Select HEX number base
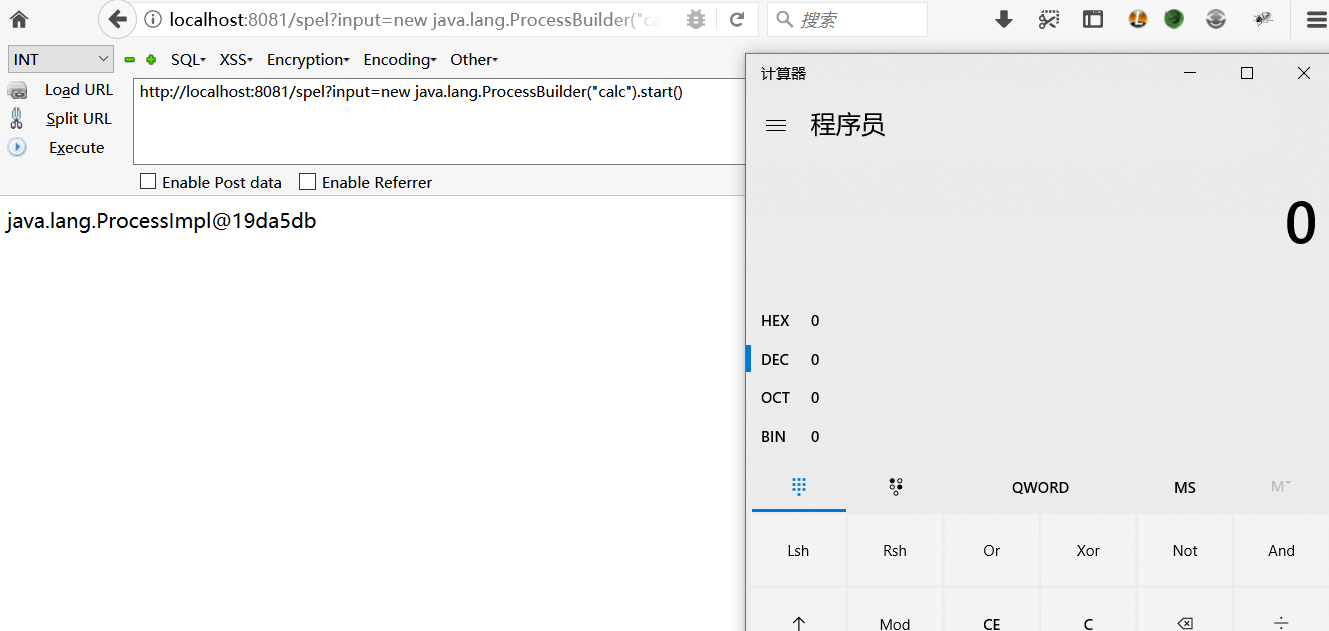This screenshot has height=631, width=1329. (790, 321)
